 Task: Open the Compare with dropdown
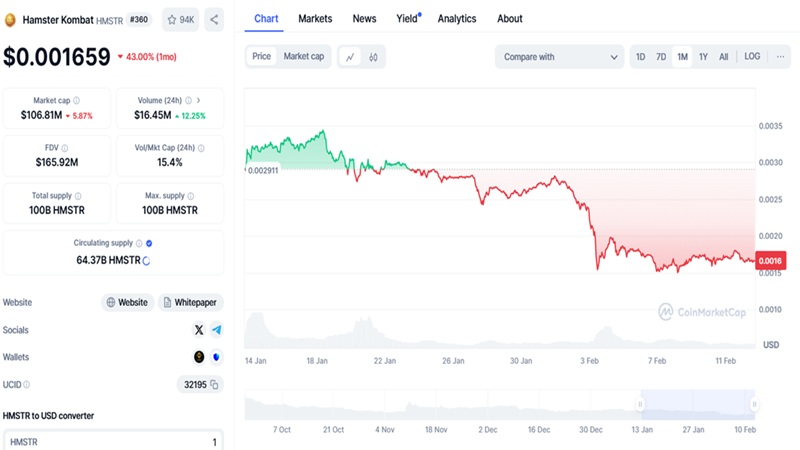point(559,57)
